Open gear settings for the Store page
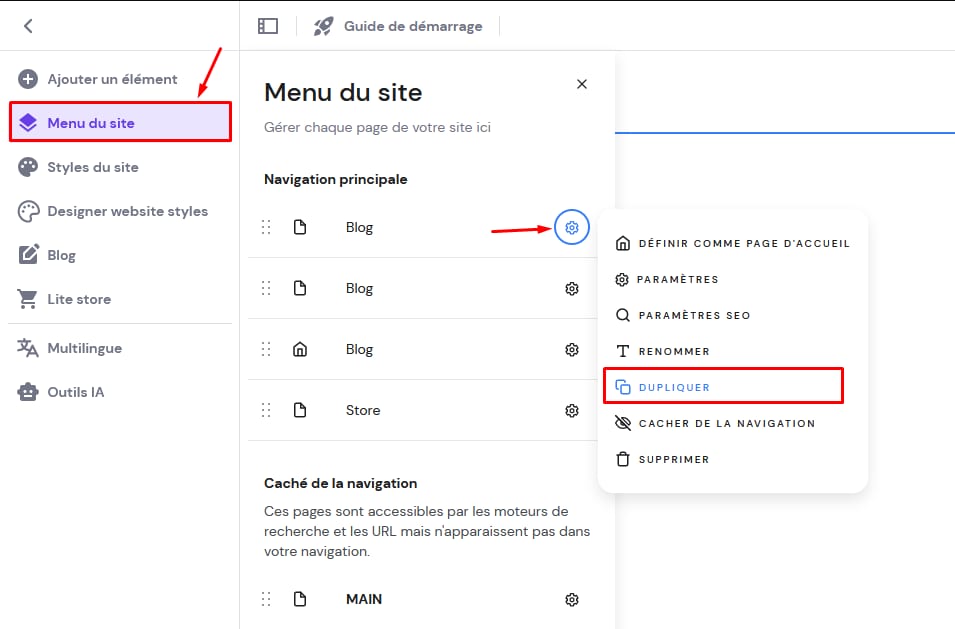Screen dimensions: 955x629 [572, 410]
